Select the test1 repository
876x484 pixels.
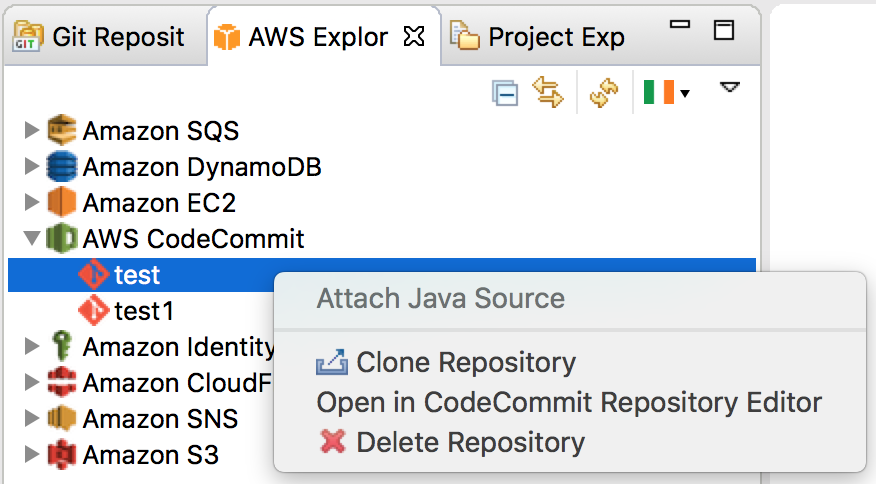point(144,311)
